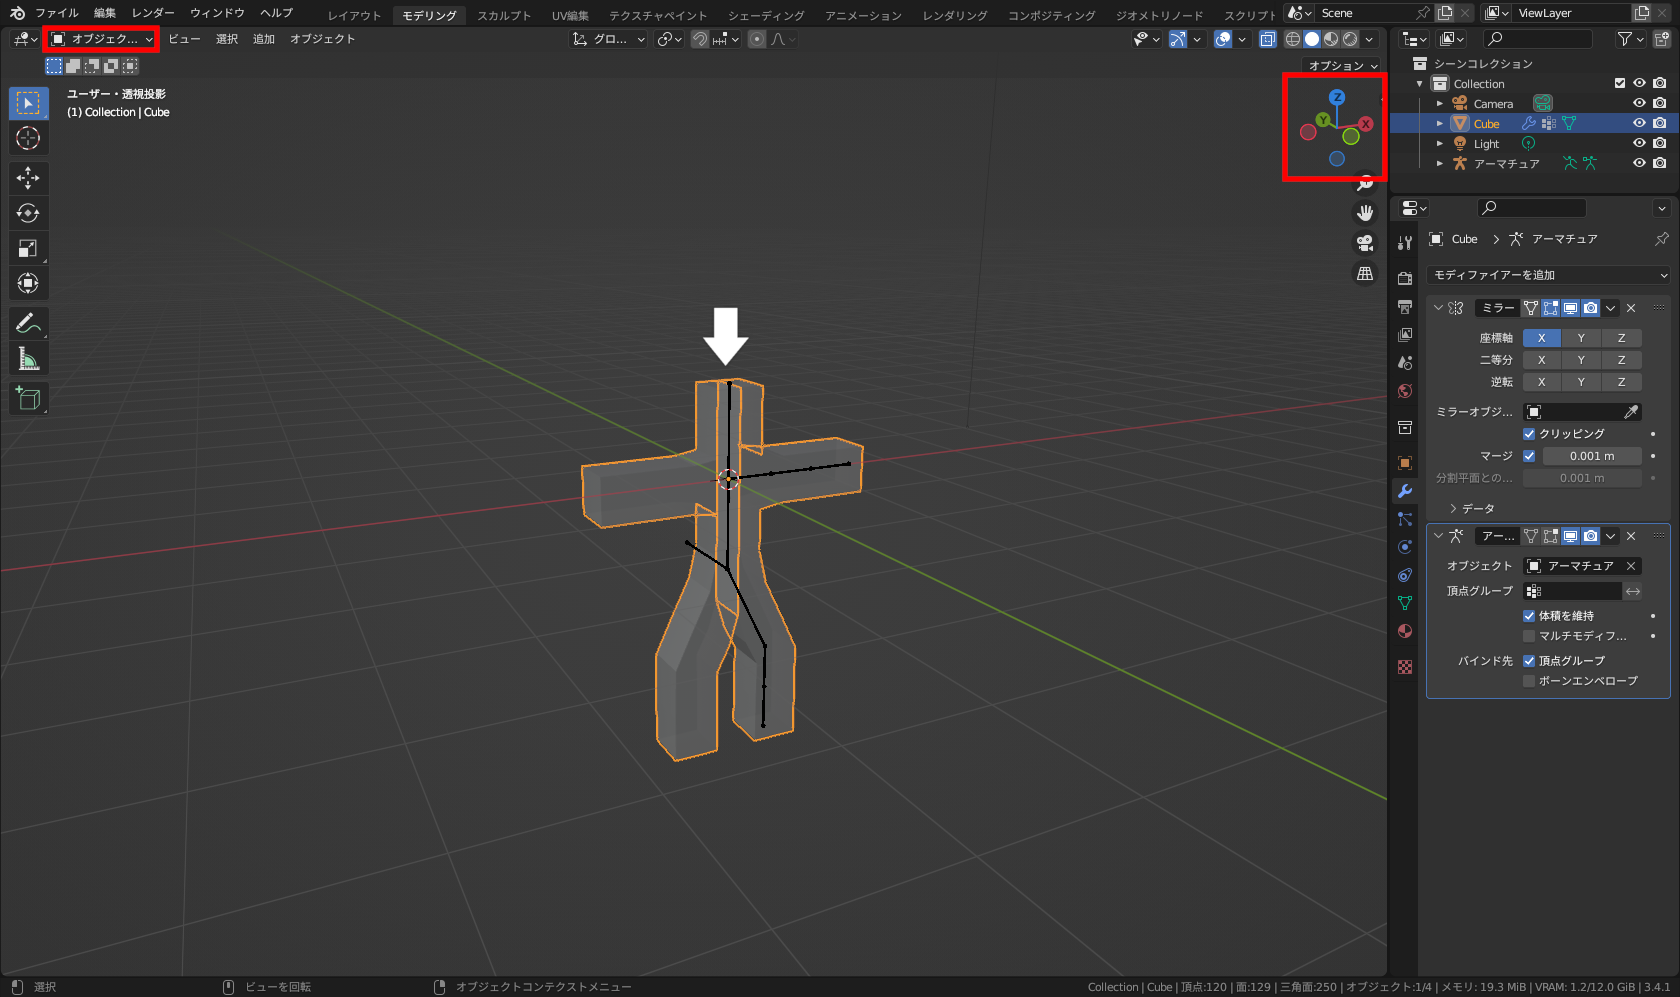1680x997 pixels.
Task: Click the eyedropper next to ミラーオブジェクト field
Action: point(1631,412)
